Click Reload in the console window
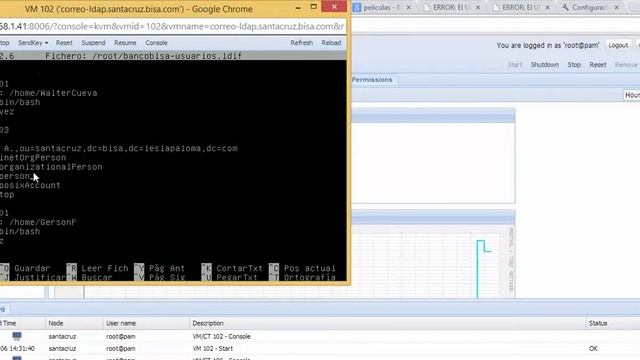640x360 pixels. tap(331, 43)
